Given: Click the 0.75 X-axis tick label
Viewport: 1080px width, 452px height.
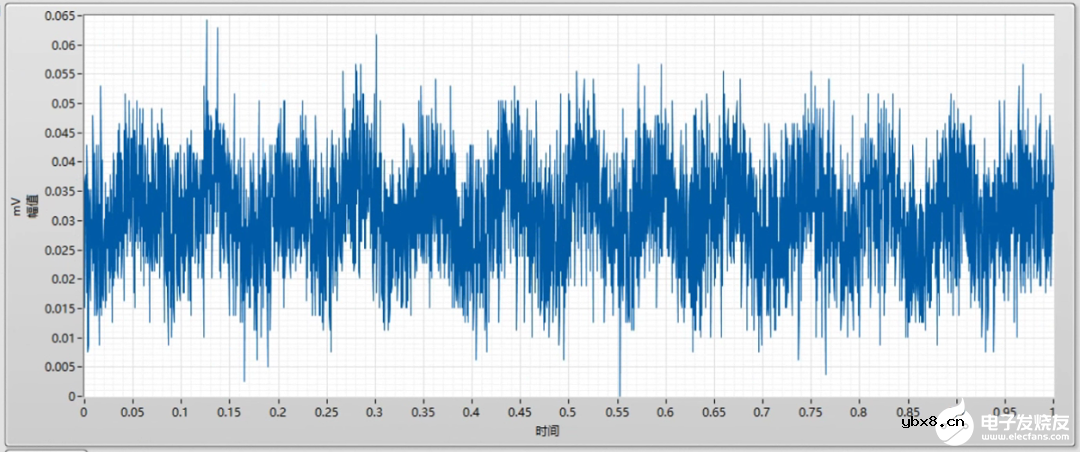Looking at the screenshot, I should tap(810, 412).
